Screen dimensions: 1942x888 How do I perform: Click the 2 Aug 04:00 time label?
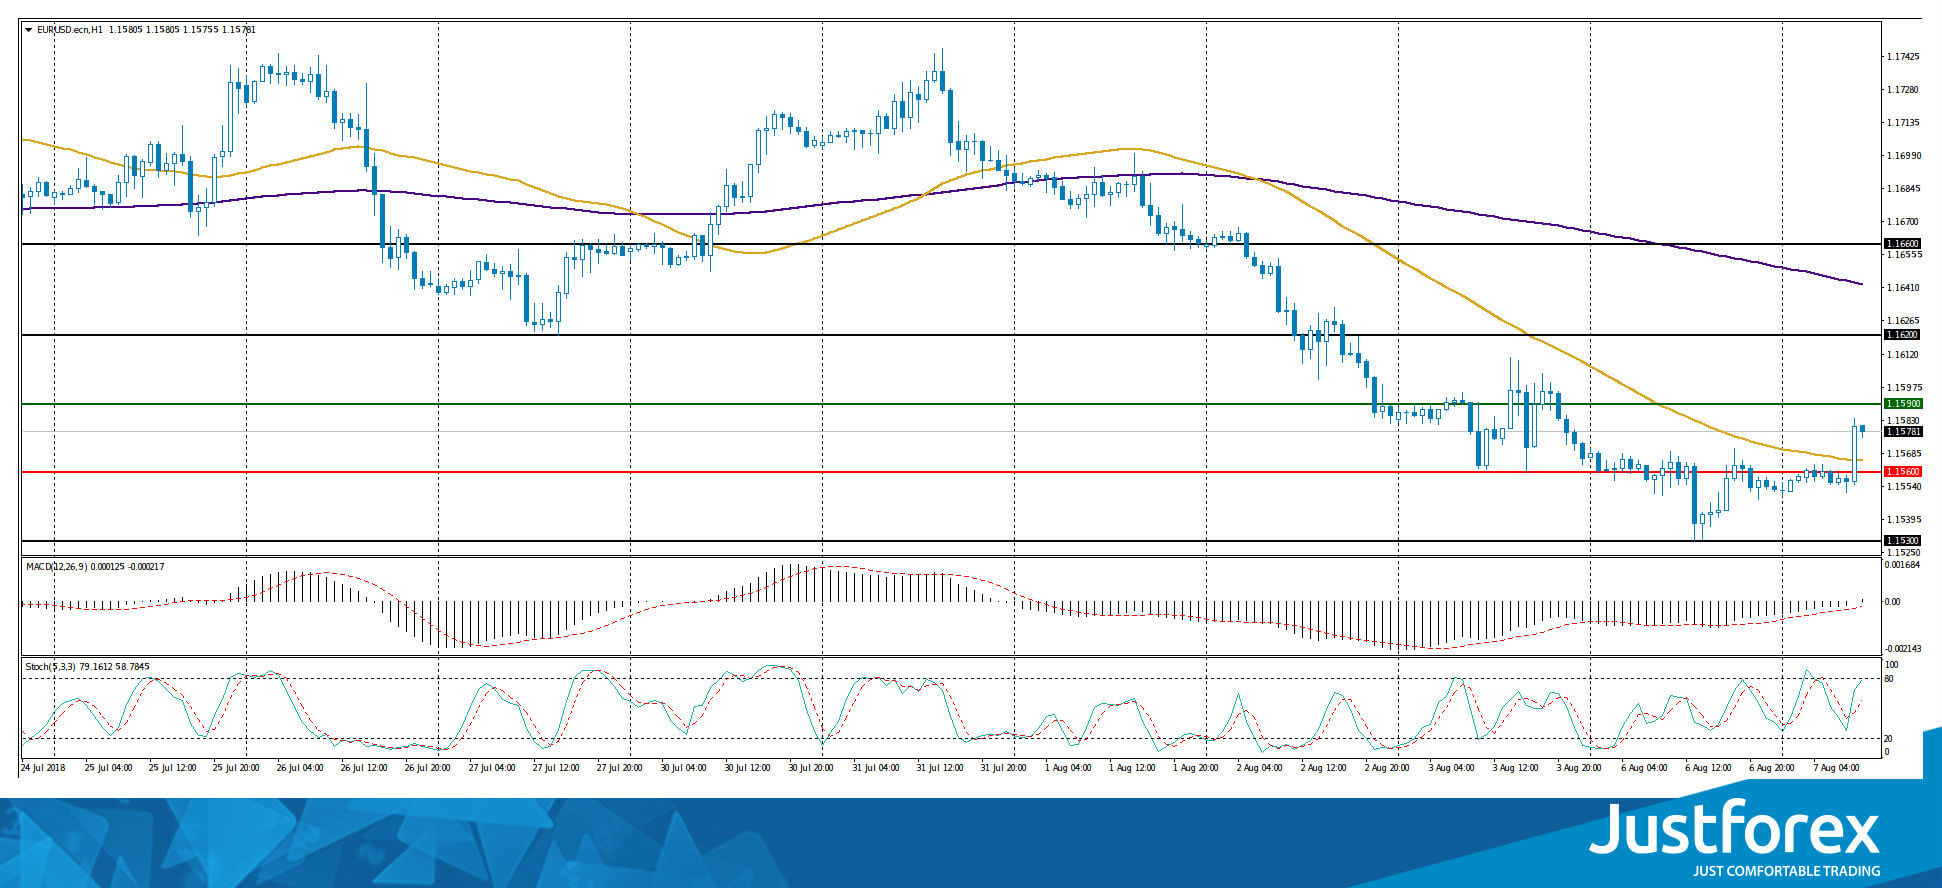(1259, 768)
